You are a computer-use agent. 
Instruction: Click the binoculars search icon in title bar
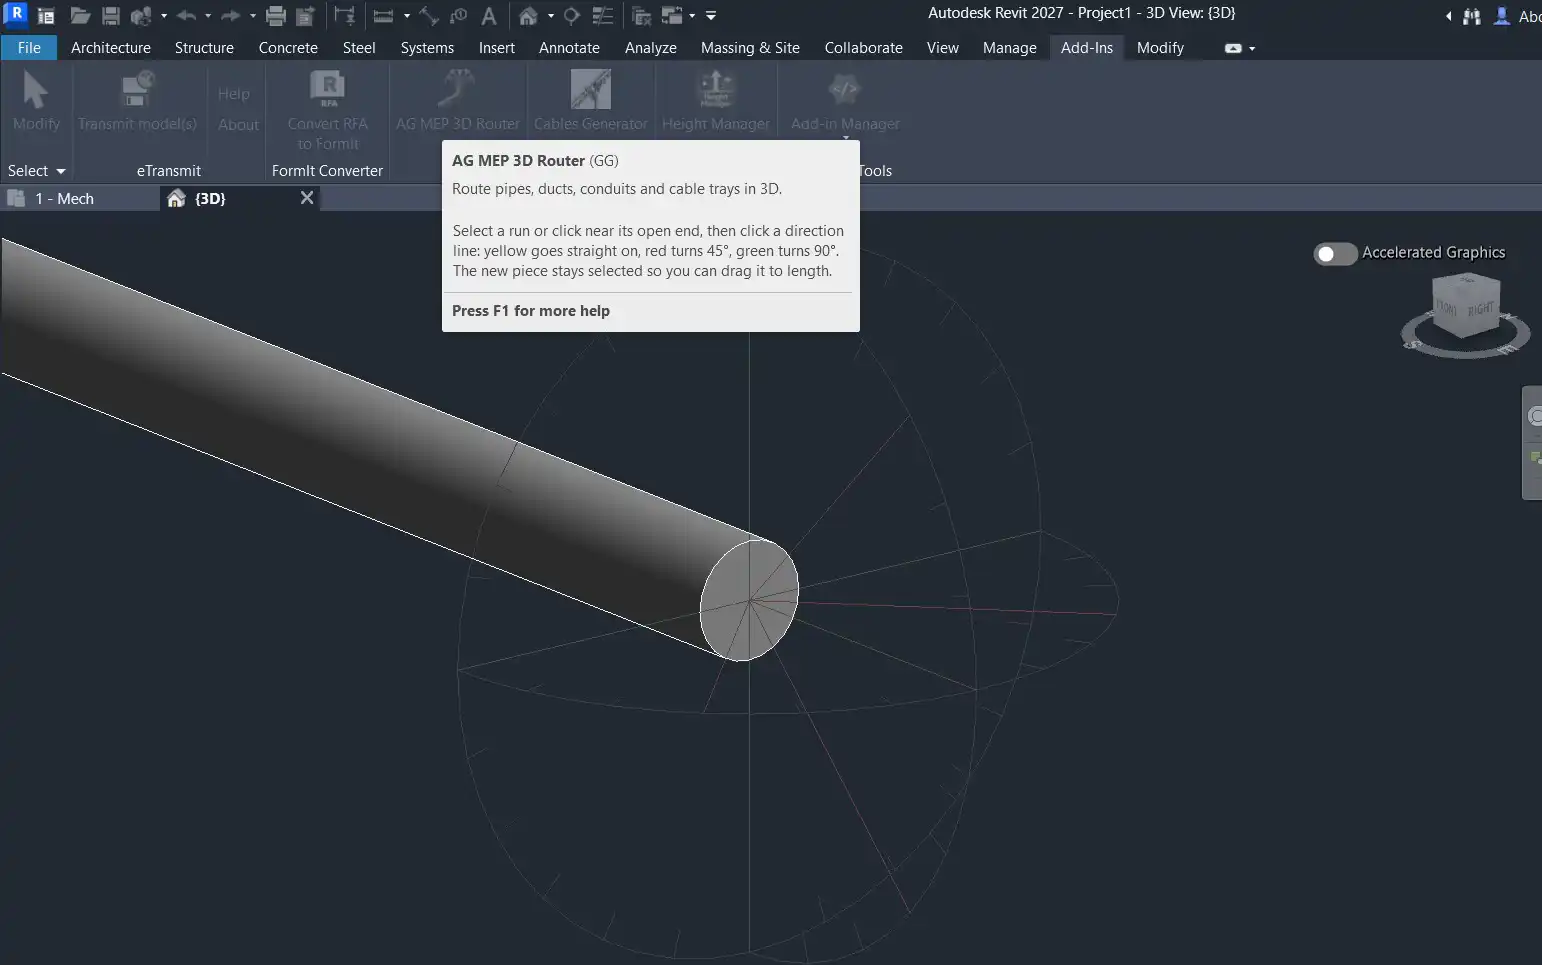[x=1472, y=16]
